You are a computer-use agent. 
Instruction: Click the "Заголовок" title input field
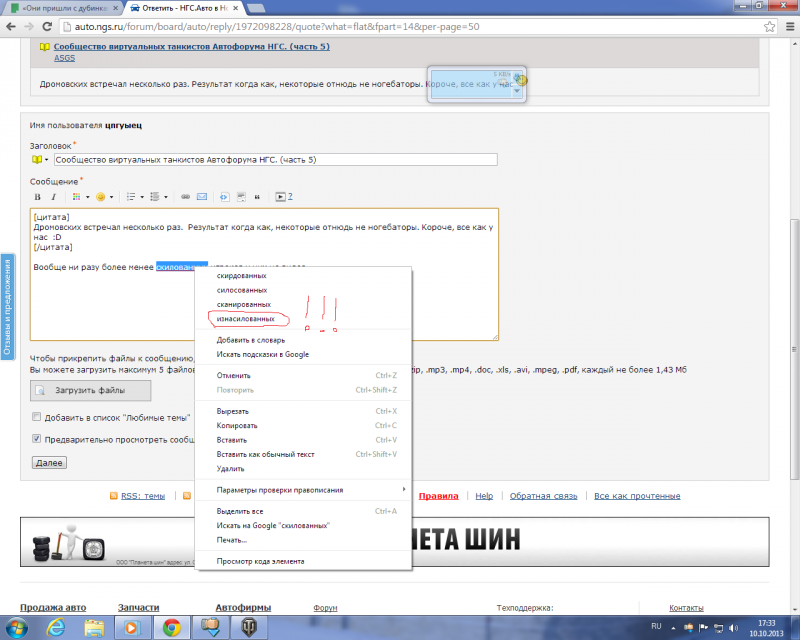coord(275,160)
